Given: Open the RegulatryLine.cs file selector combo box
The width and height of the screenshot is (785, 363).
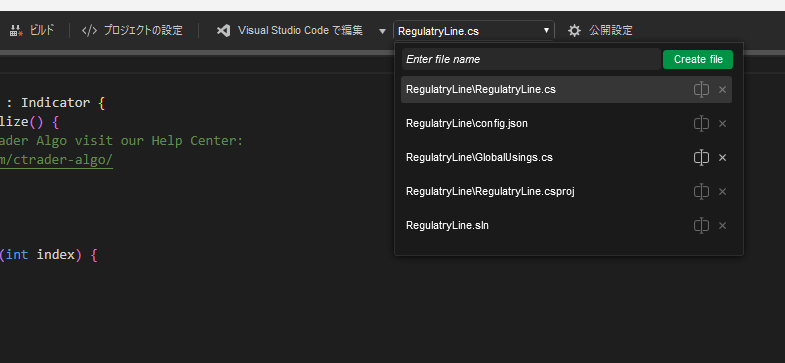Looking at the screenshot, I should (474, 31).
